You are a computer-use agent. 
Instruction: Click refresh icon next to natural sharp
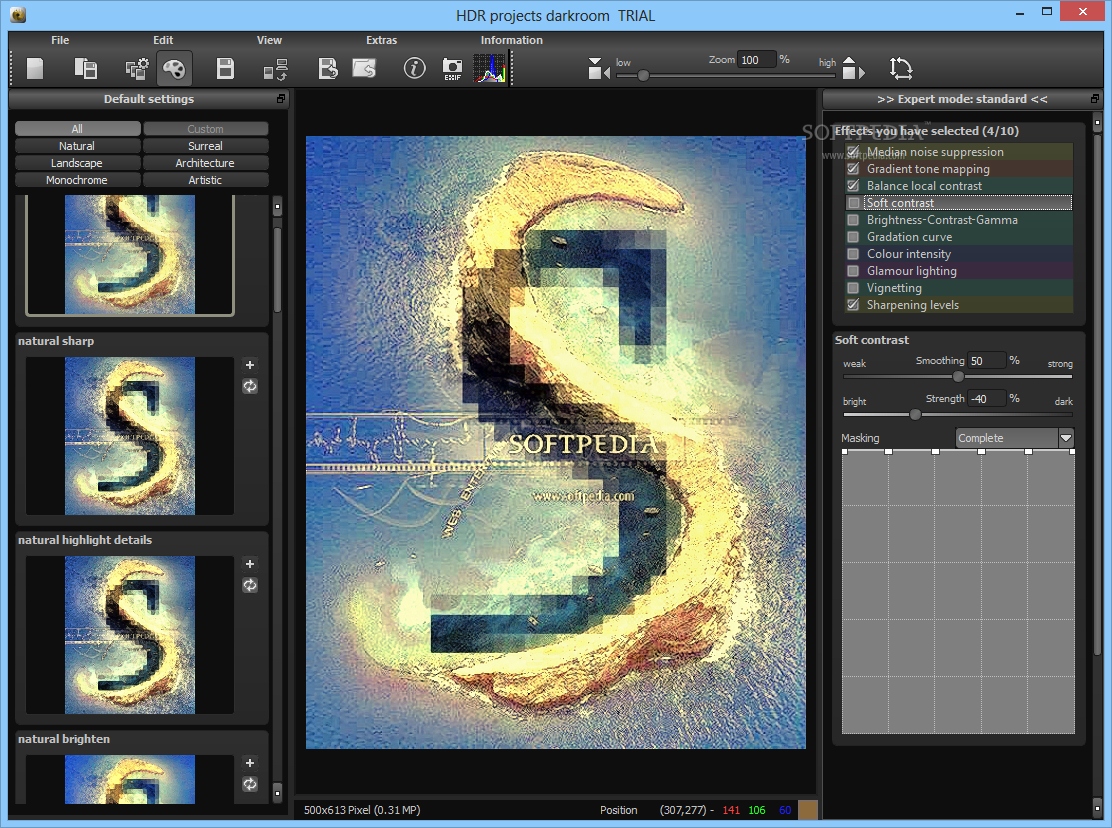pos(250,386)
